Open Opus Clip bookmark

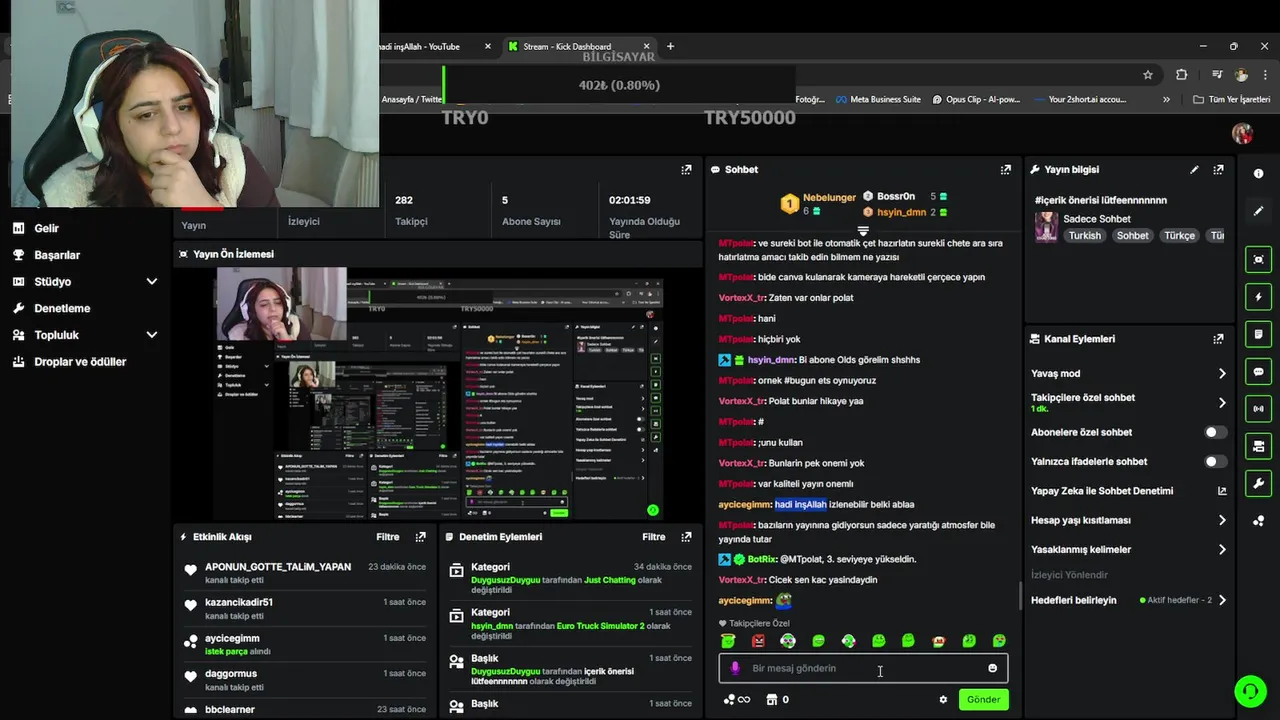[x=975, y=100]
